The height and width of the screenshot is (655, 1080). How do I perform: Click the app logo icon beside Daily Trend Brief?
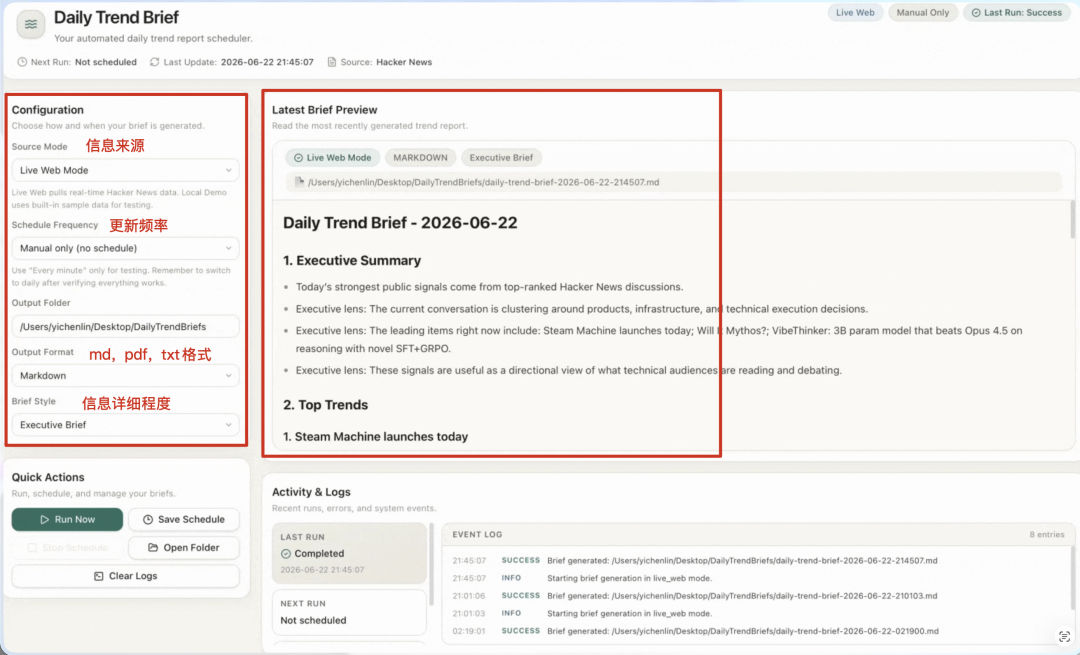point(31,25)
